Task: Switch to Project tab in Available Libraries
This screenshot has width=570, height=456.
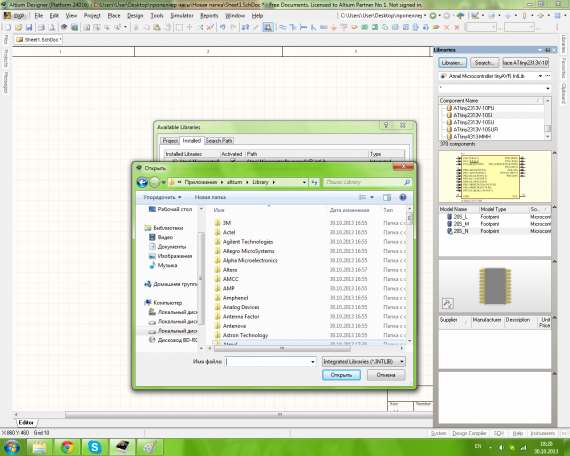Action: pyautogui.click(x=170, y=141)
